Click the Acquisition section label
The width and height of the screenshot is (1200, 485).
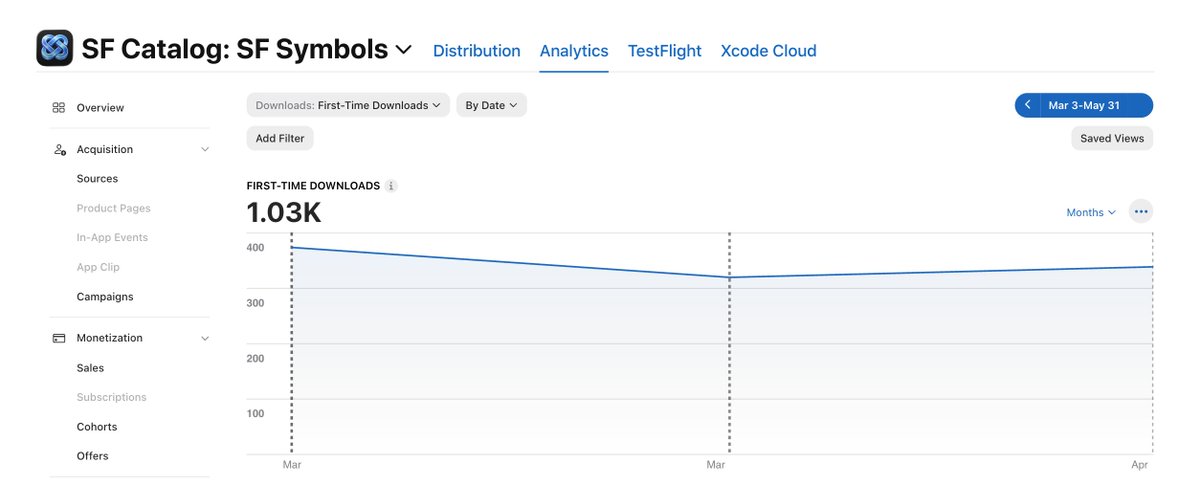click(105, 150)
